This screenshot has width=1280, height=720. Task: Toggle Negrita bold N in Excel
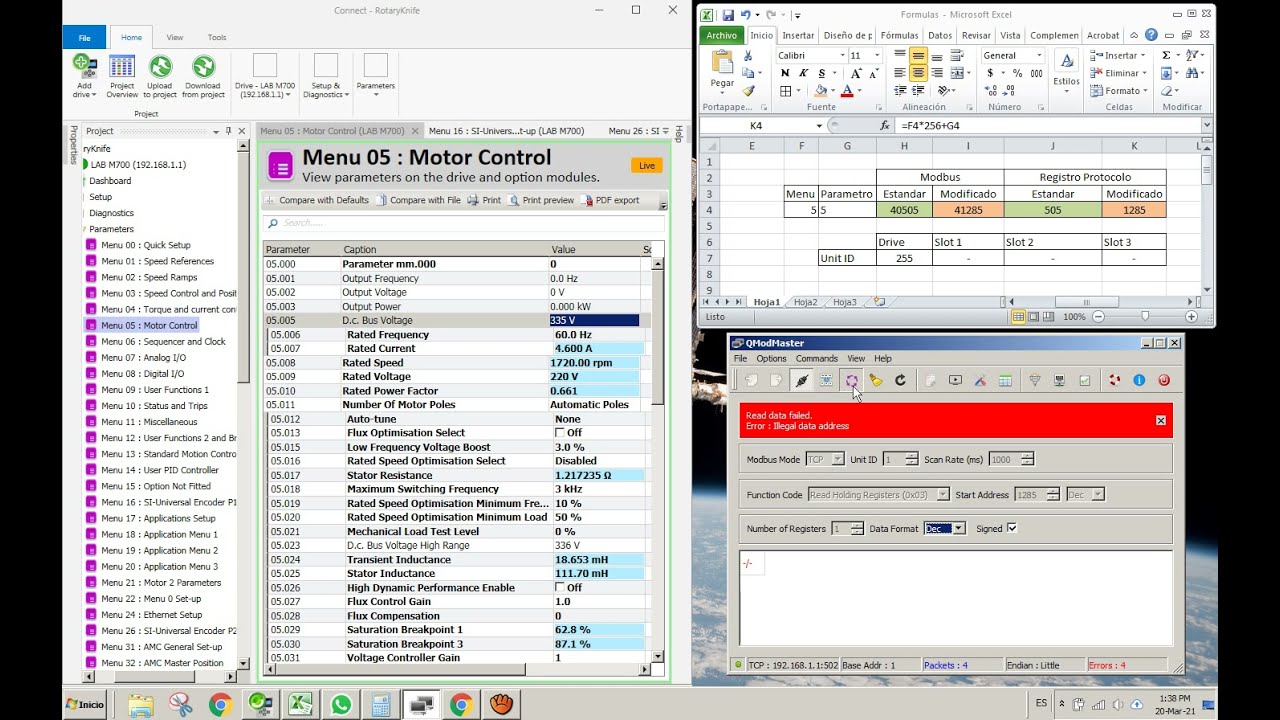coord(785,73)
